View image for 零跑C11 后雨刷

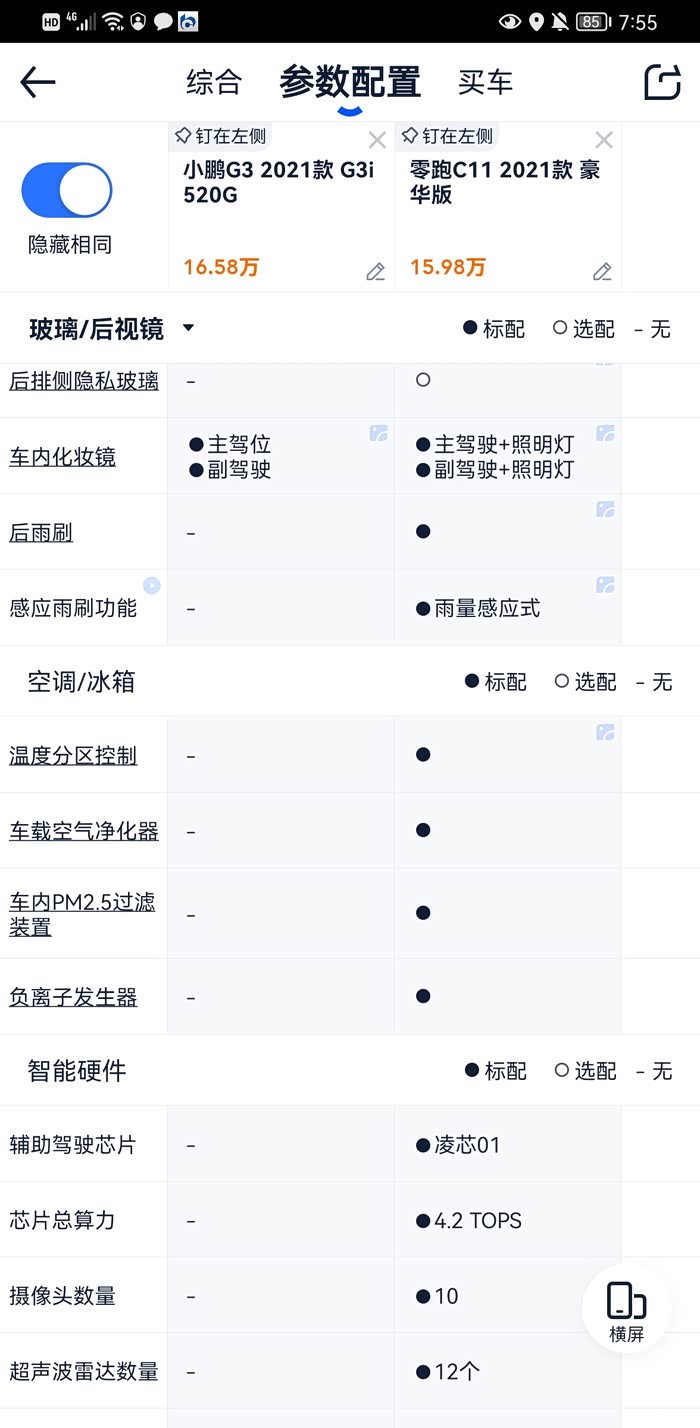(x=605, y=509)
